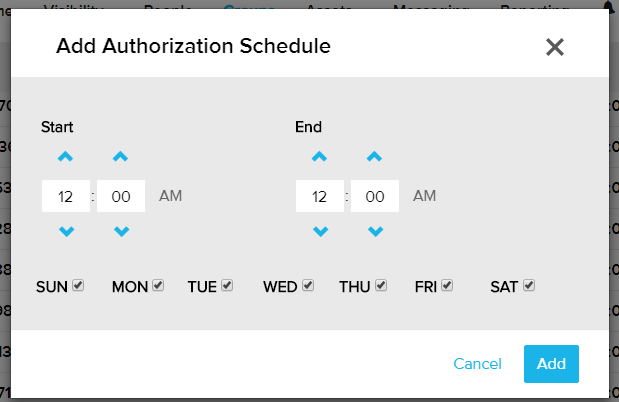Increase the End hour with up arrow
This screenshot has width=619, height=402.
320,157
